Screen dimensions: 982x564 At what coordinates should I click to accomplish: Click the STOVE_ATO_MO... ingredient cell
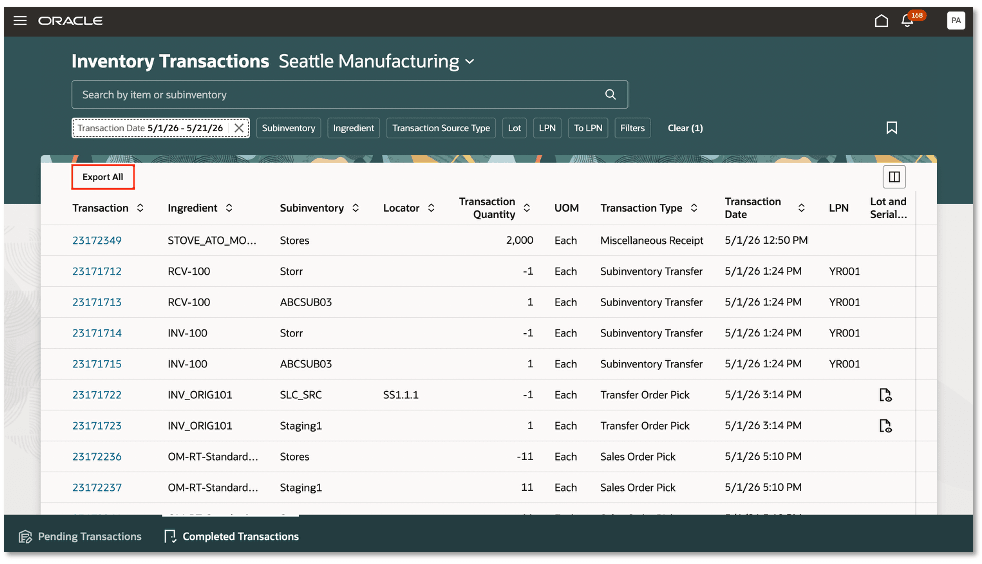click(212, 240)
